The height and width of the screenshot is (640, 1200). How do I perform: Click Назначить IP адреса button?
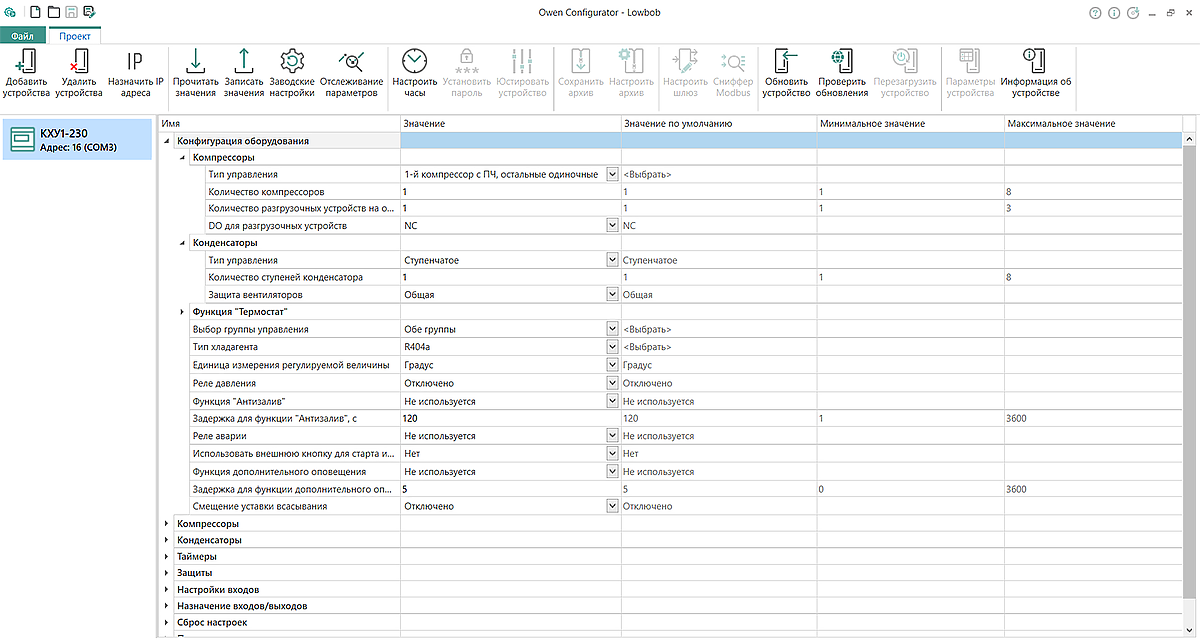[135, 73]
